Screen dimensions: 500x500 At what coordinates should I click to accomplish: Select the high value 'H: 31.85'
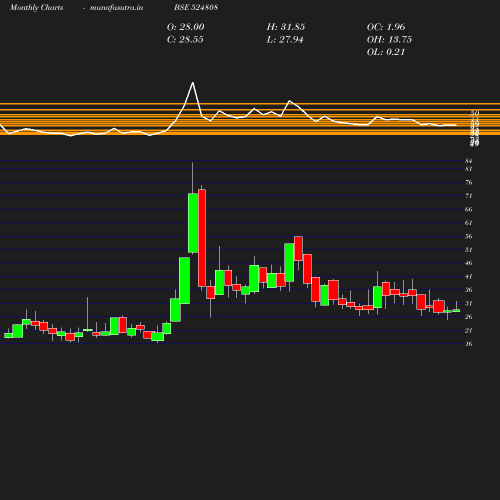(x=286, y=27)
